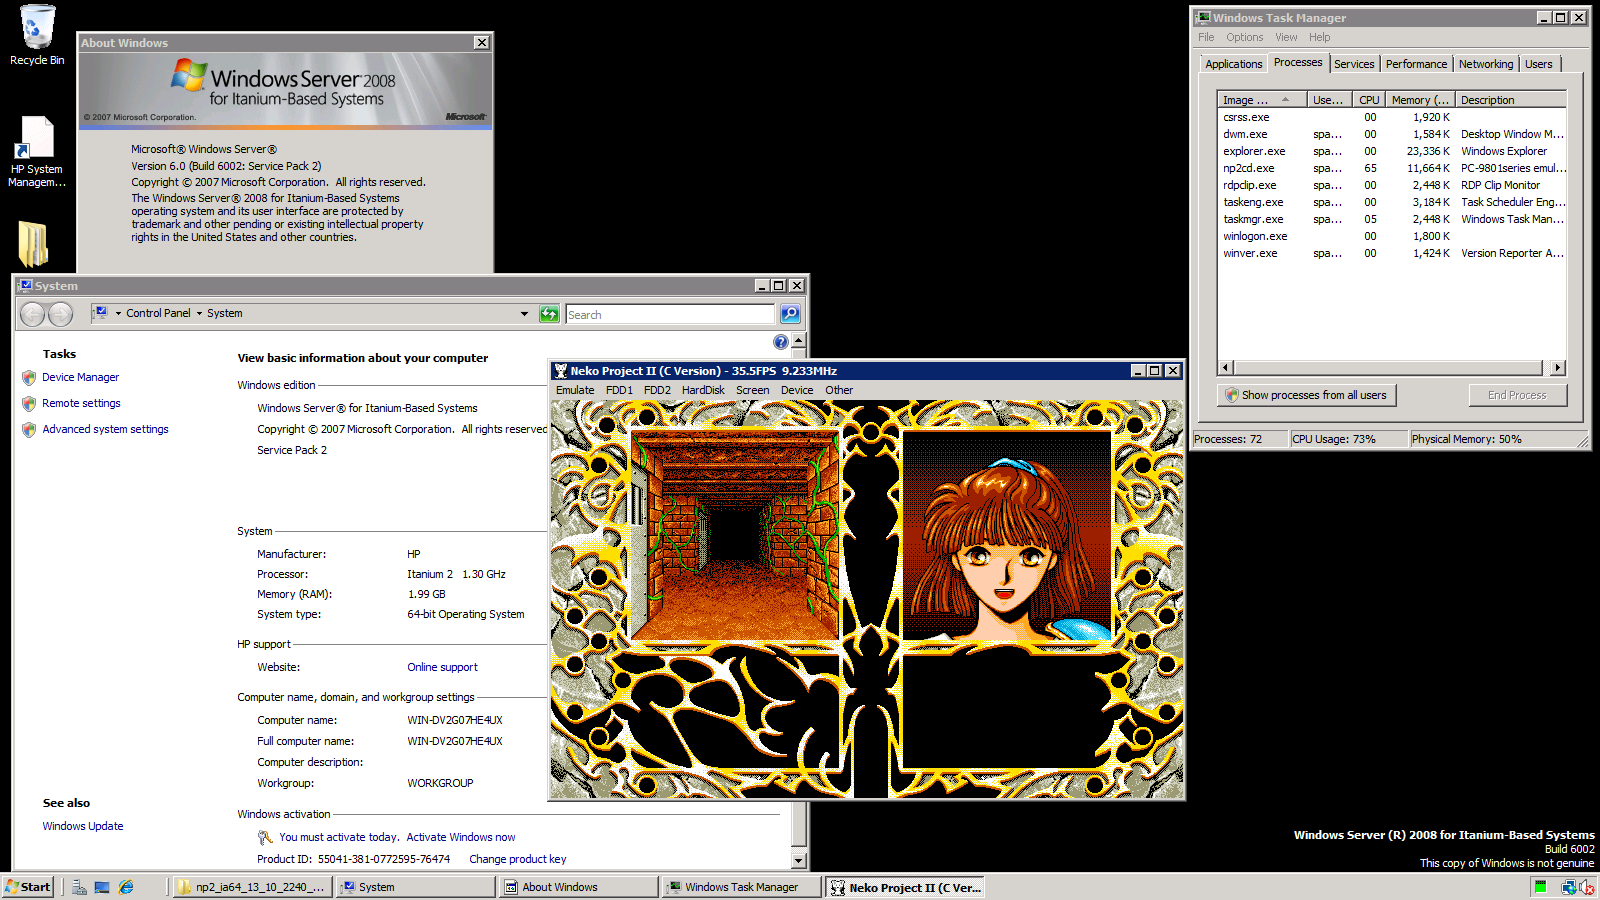Viewport: 1600px width, 900px height.
Task: Click Online support link
Action: coord(442,667)
